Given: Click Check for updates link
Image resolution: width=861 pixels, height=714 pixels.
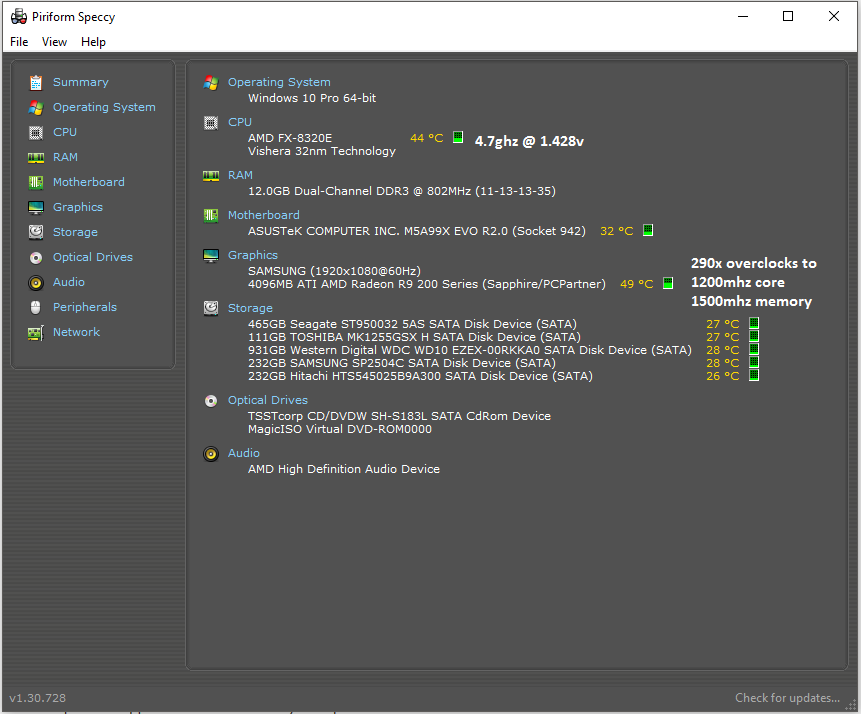Looking at the screenshot, I should coord(787,698).
